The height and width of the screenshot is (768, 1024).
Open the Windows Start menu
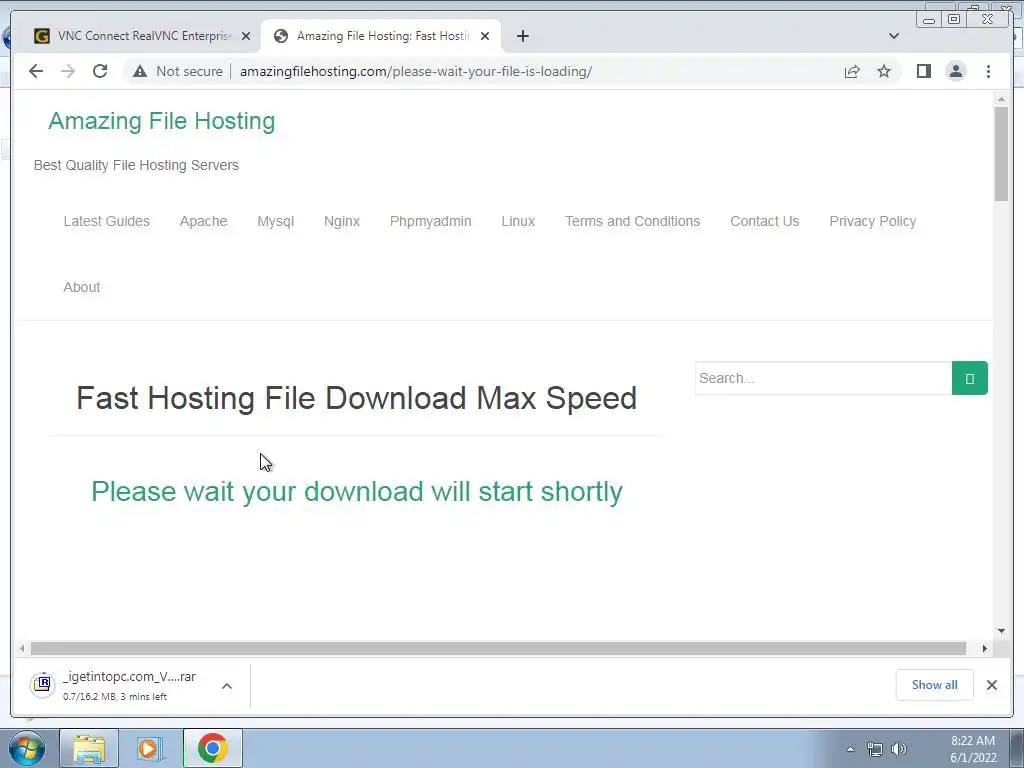[27, 748]
